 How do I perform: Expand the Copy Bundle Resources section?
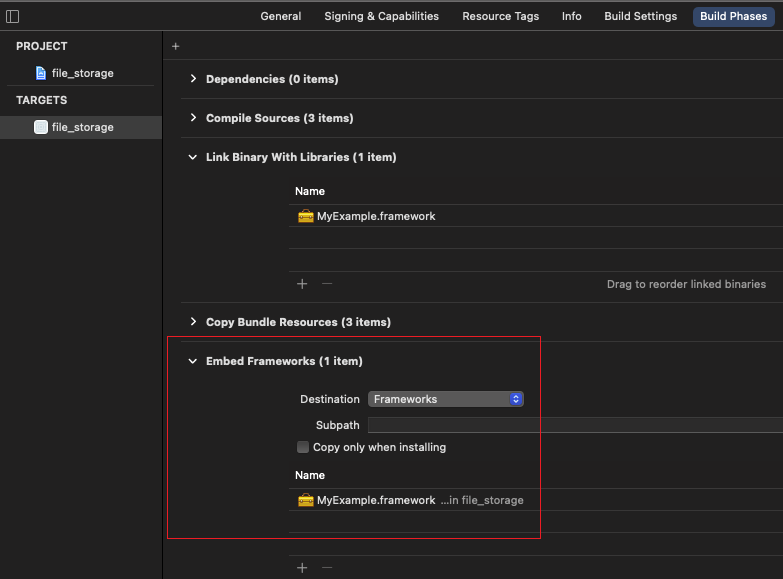click(193, 322)
